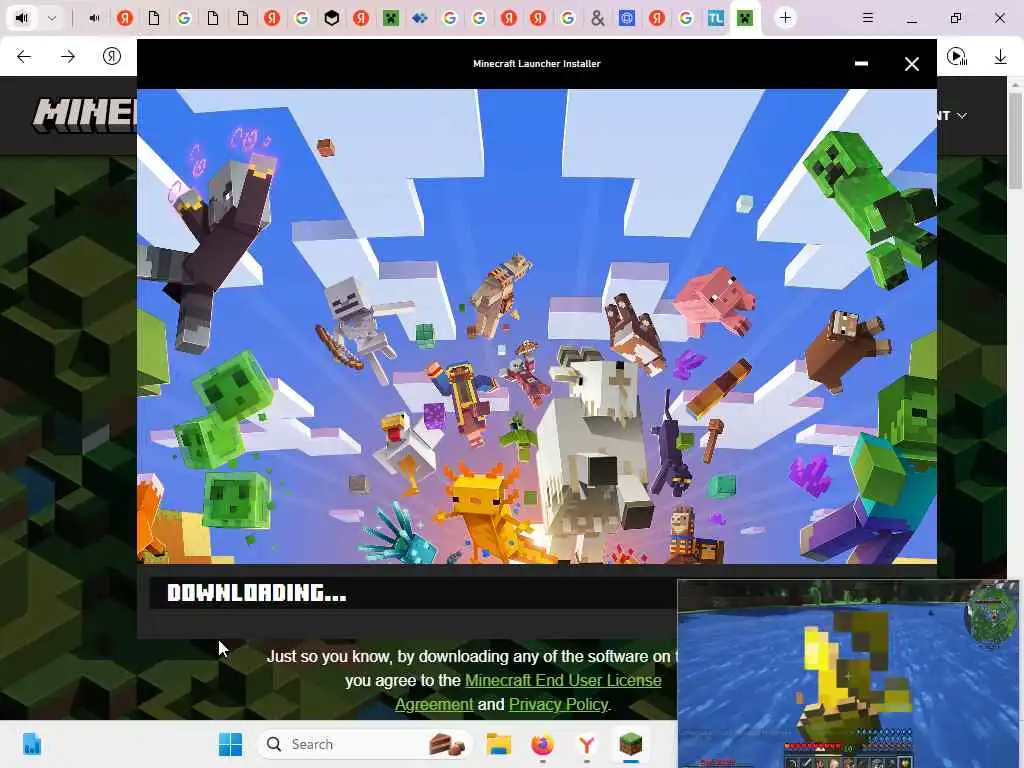
Task: Go back to the previous page
Action: pyautogui.click(x=24, y=57)
